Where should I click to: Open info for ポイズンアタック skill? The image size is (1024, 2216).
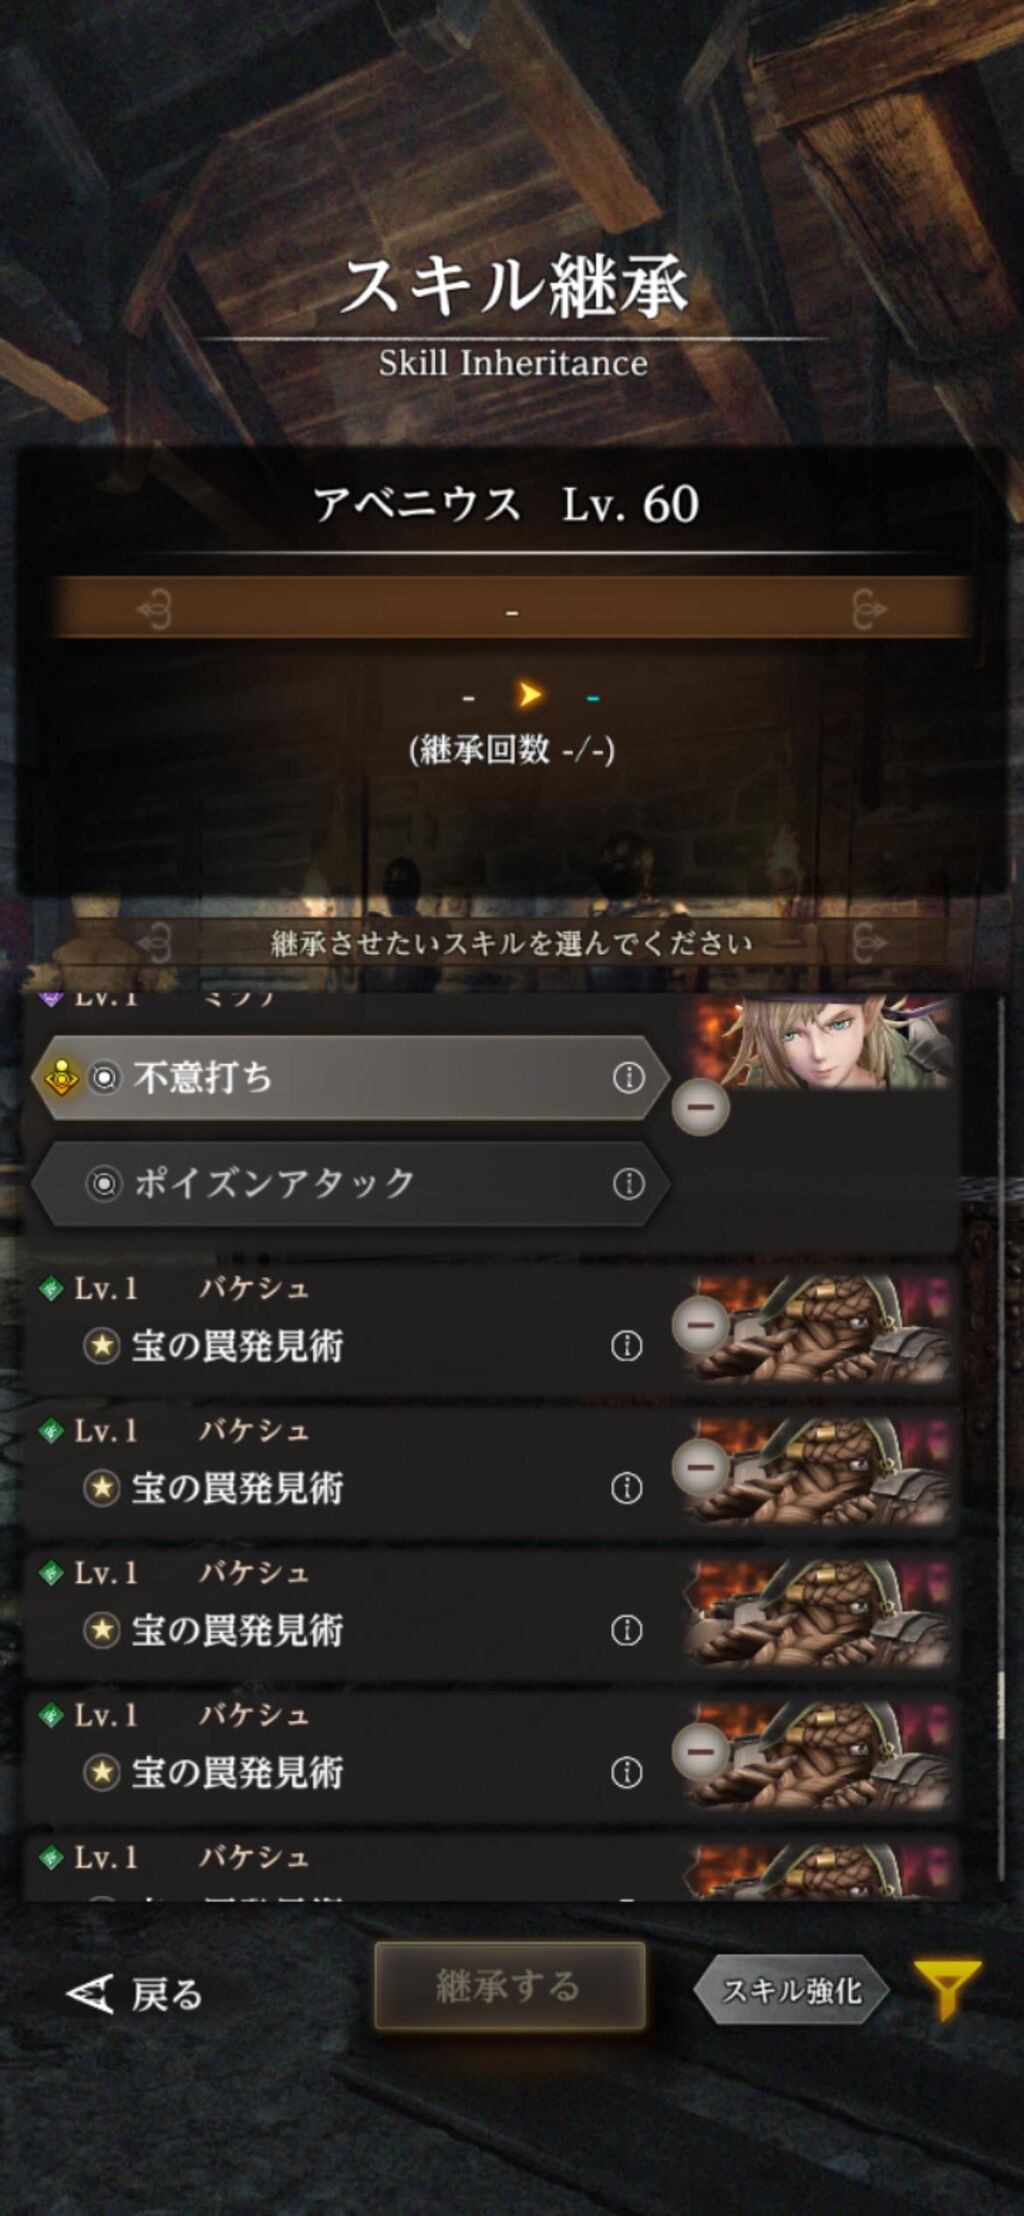[628, 1183]
